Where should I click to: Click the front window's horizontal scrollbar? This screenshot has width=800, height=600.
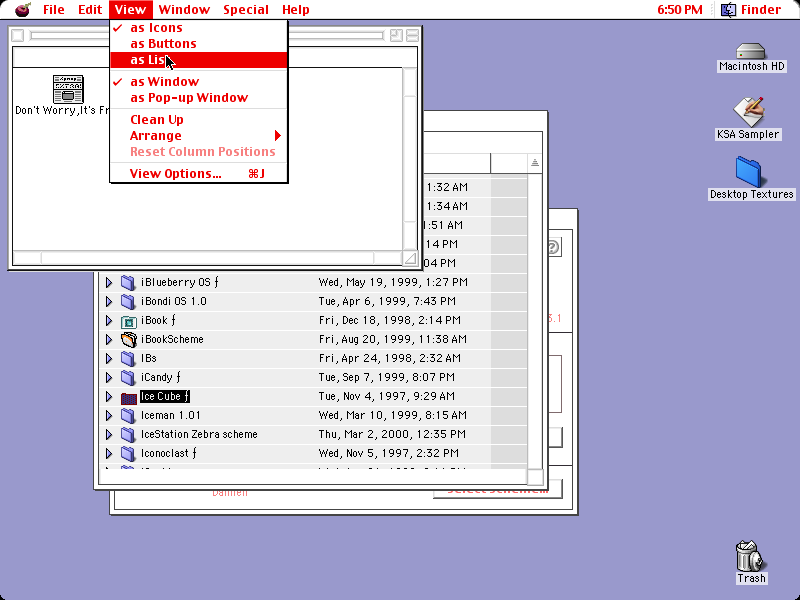tap(207, 258)
